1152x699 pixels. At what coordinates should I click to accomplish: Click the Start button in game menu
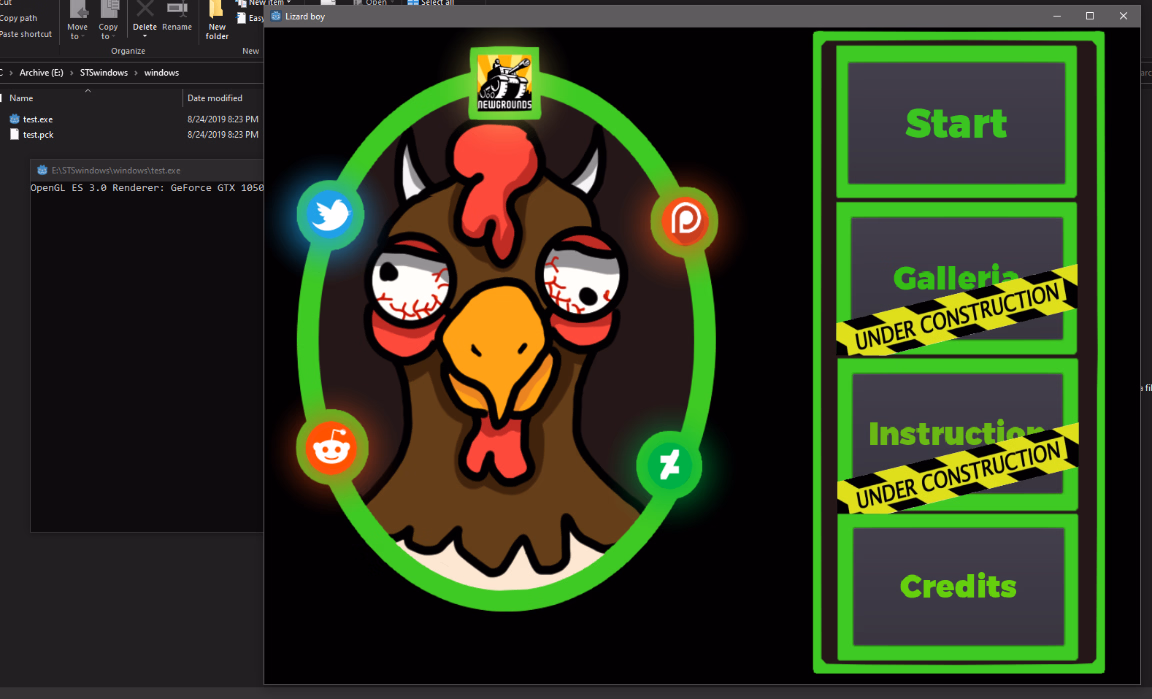pyautogui.click(x=956, y=123)
